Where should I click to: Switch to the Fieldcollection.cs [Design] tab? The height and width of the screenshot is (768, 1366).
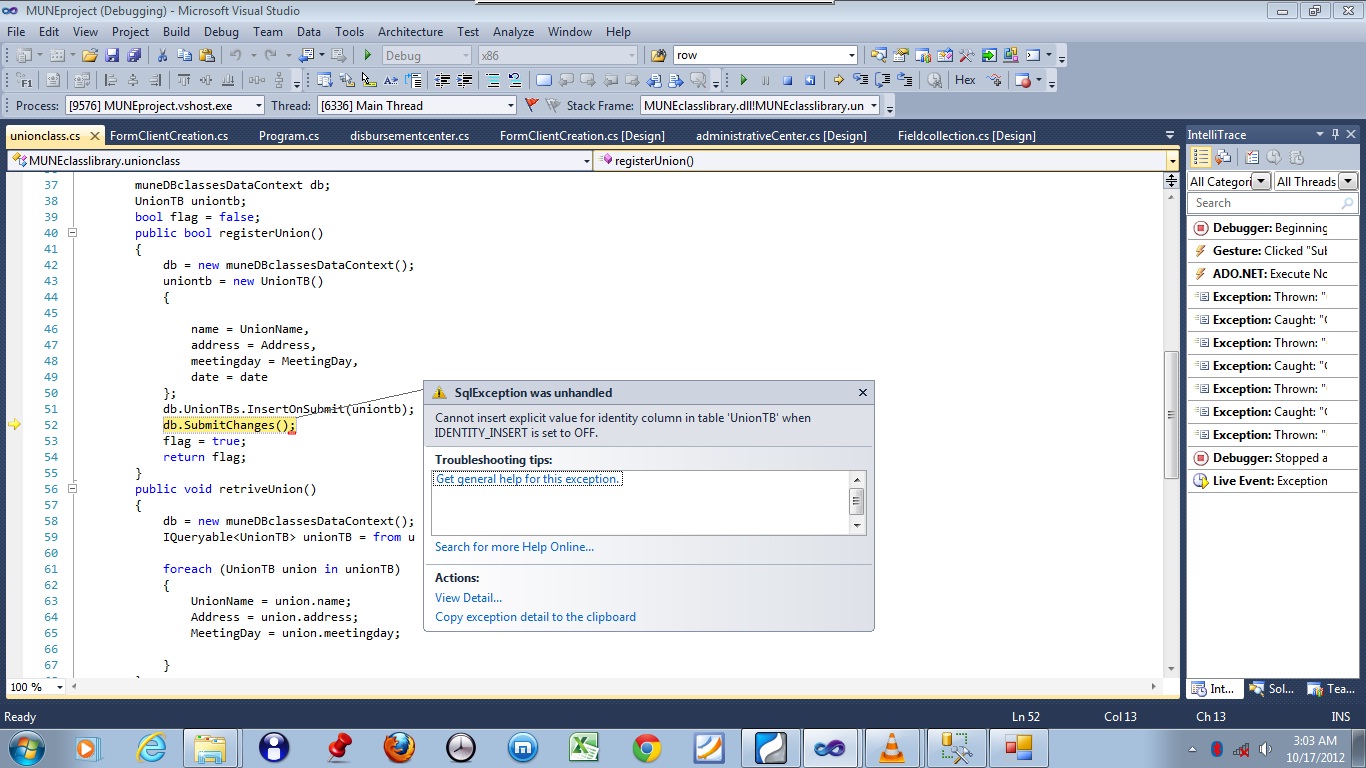tap(967, 136)
